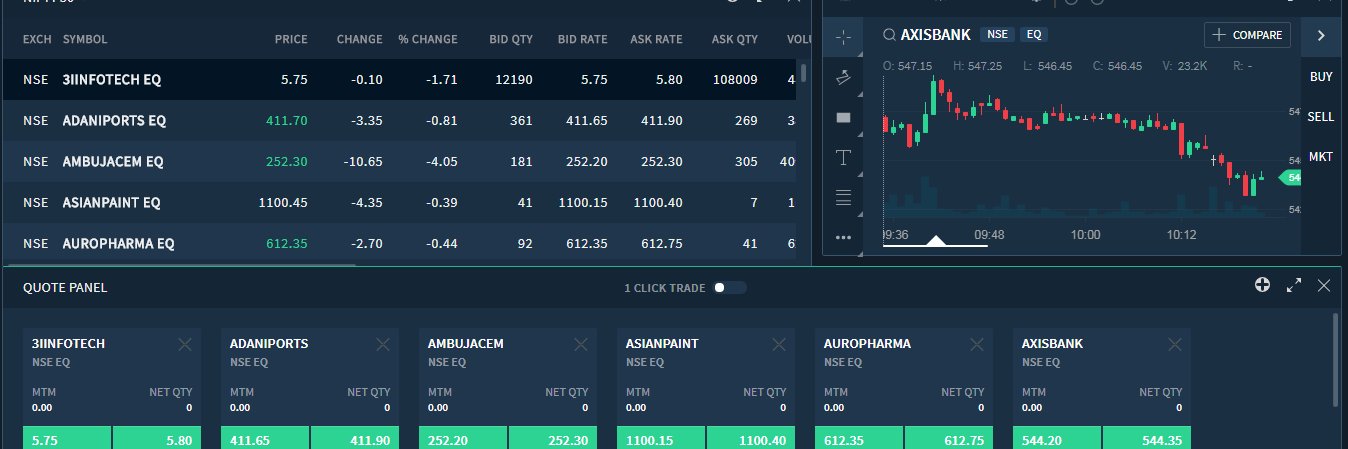Select the ADANIPORTS EQ watchlist row

coord(400,120)
